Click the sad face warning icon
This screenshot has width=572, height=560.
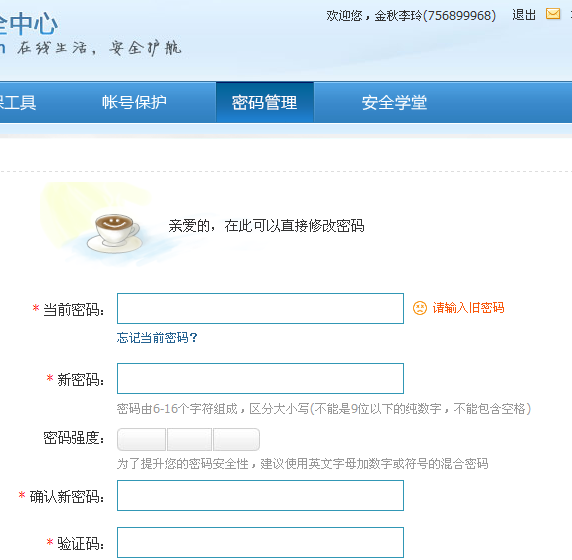click(x=420, y=308)
